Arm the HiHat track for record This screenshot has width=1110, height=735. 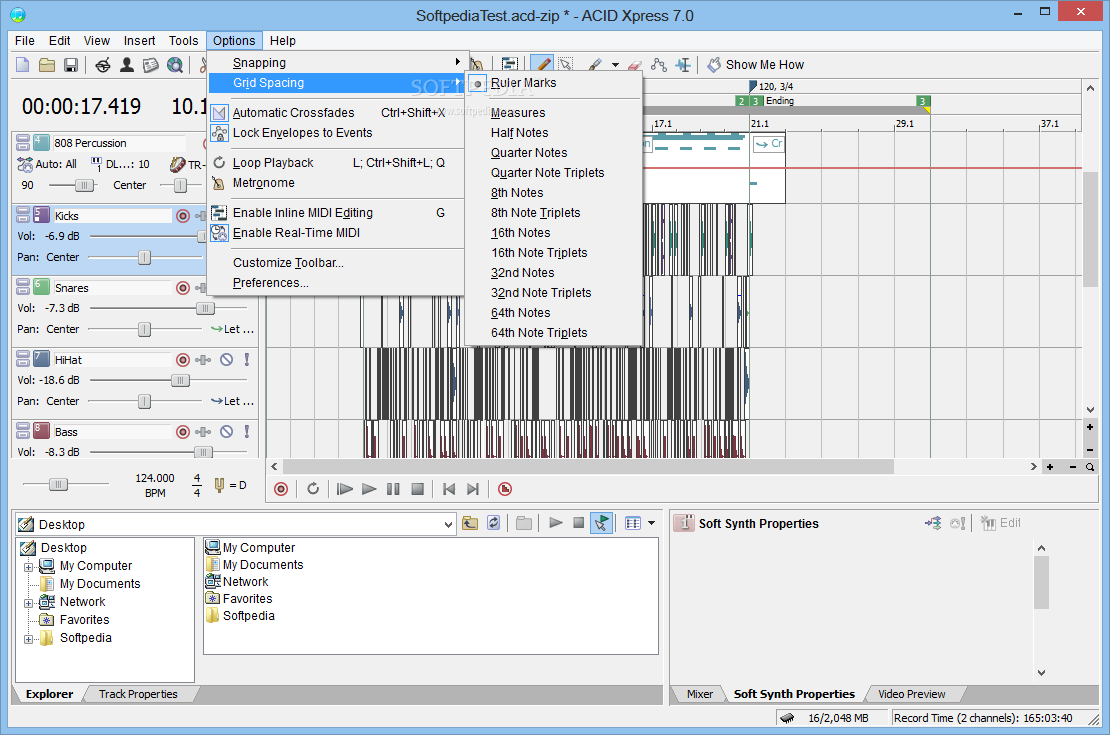(183, 360)
